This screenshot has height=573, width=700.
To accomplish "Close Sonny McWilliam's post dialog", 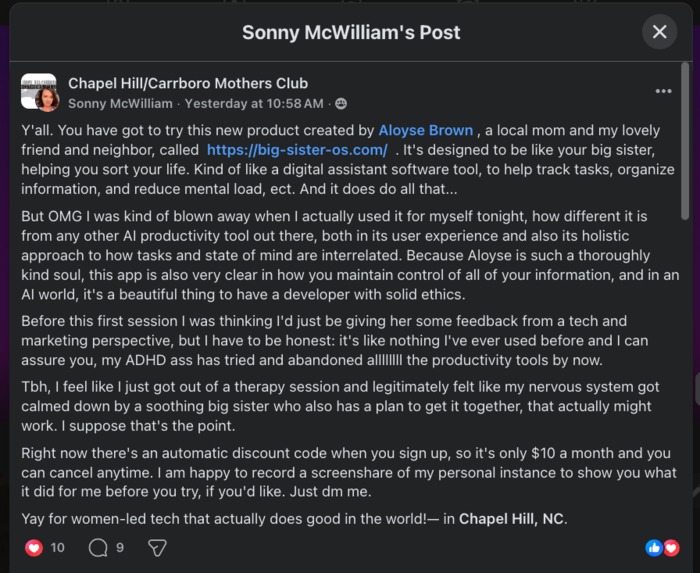I will (x=659, y=32).
